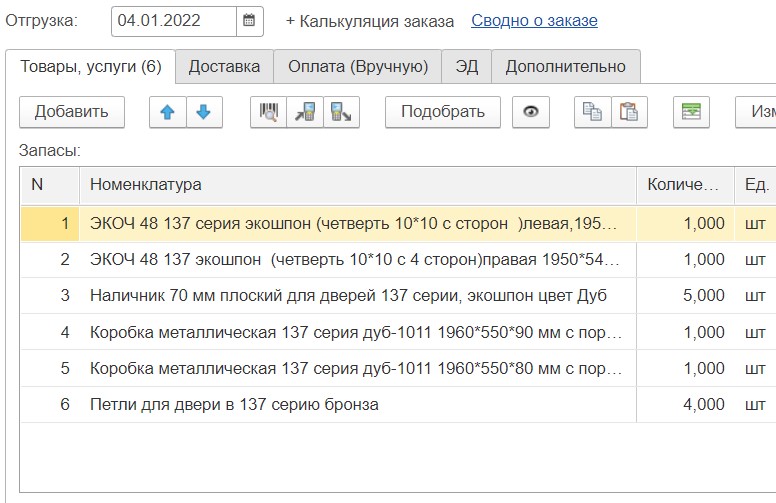Click the green table fill icon
Image resolution: width=776 pixels, height=503 pixels.
click(691, 112)
